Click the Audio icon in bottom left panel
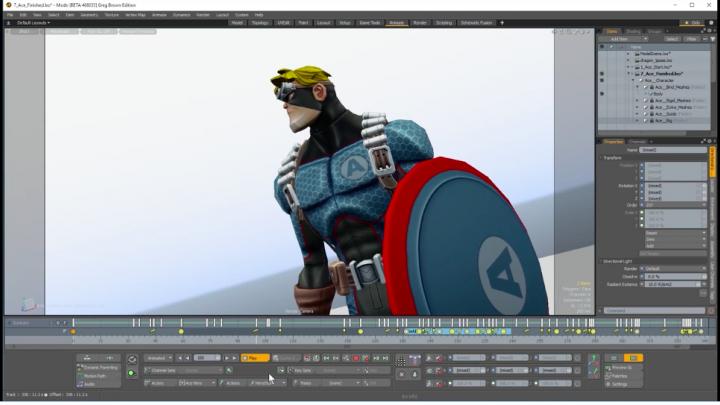The height and width of the screenshot is (405, 720). pyautogui.click(x=79, y=383)
